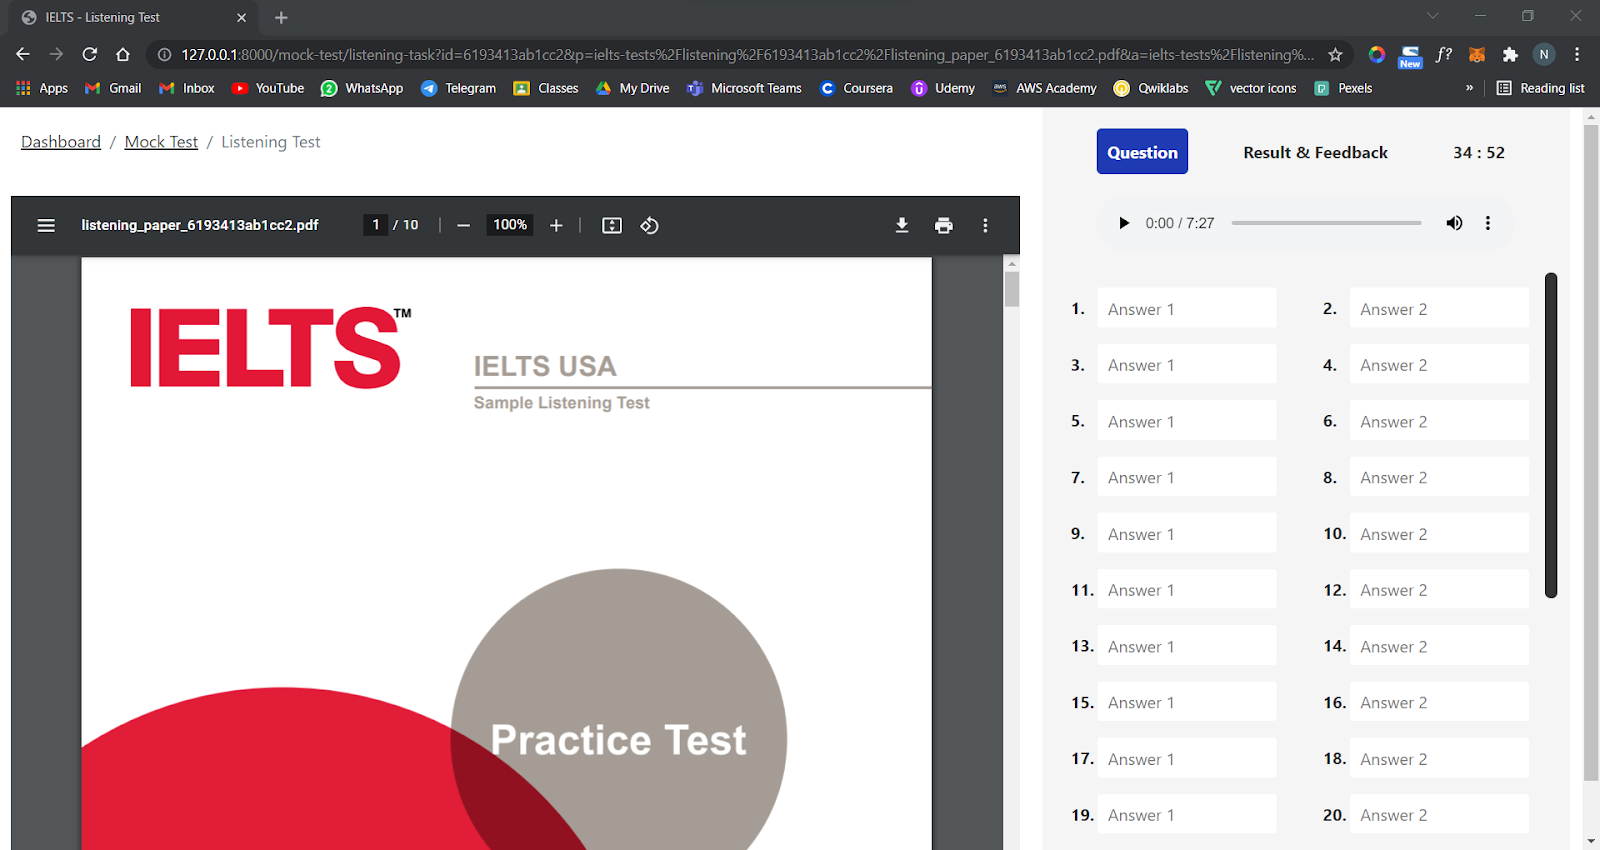Click the answer field for question 19
The image size is (1600, 850).
tap(1186, 815)
